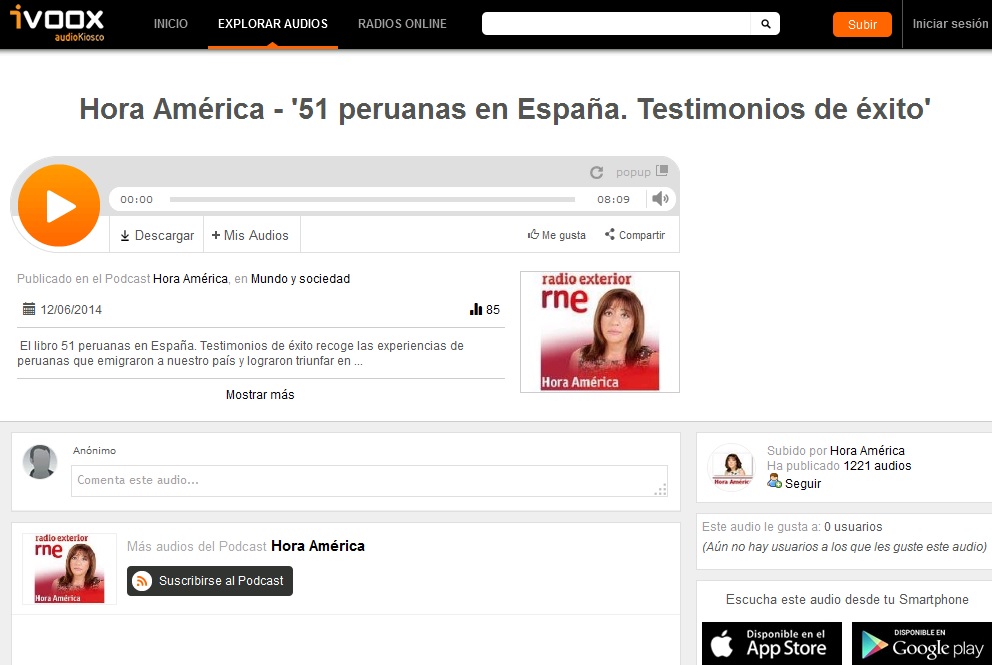Open the large Hora América cover image
992x665 pixels.
tap(600, 332)
